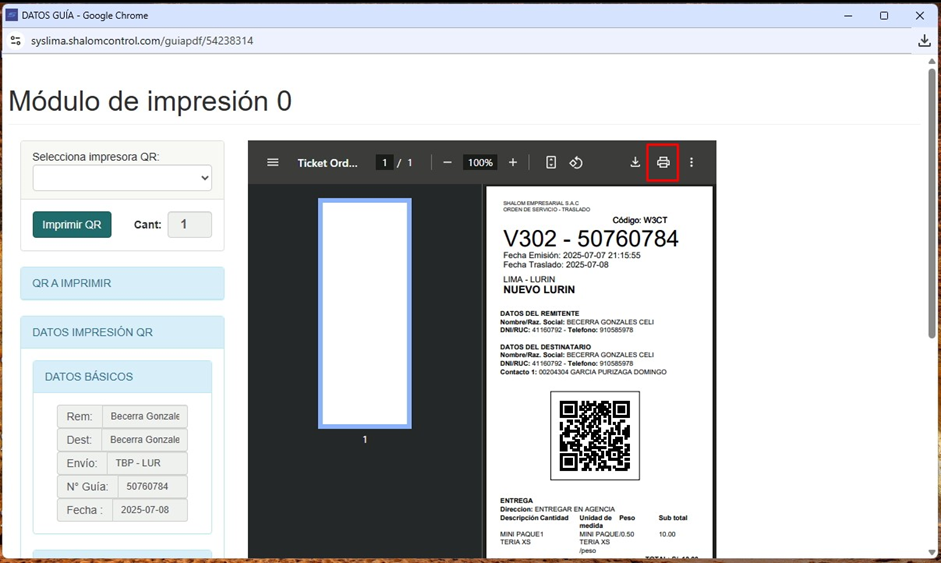Screen dimensions: 941x563
Task: Expand the QR A IMPRIMIR panel
Action: 122,283
